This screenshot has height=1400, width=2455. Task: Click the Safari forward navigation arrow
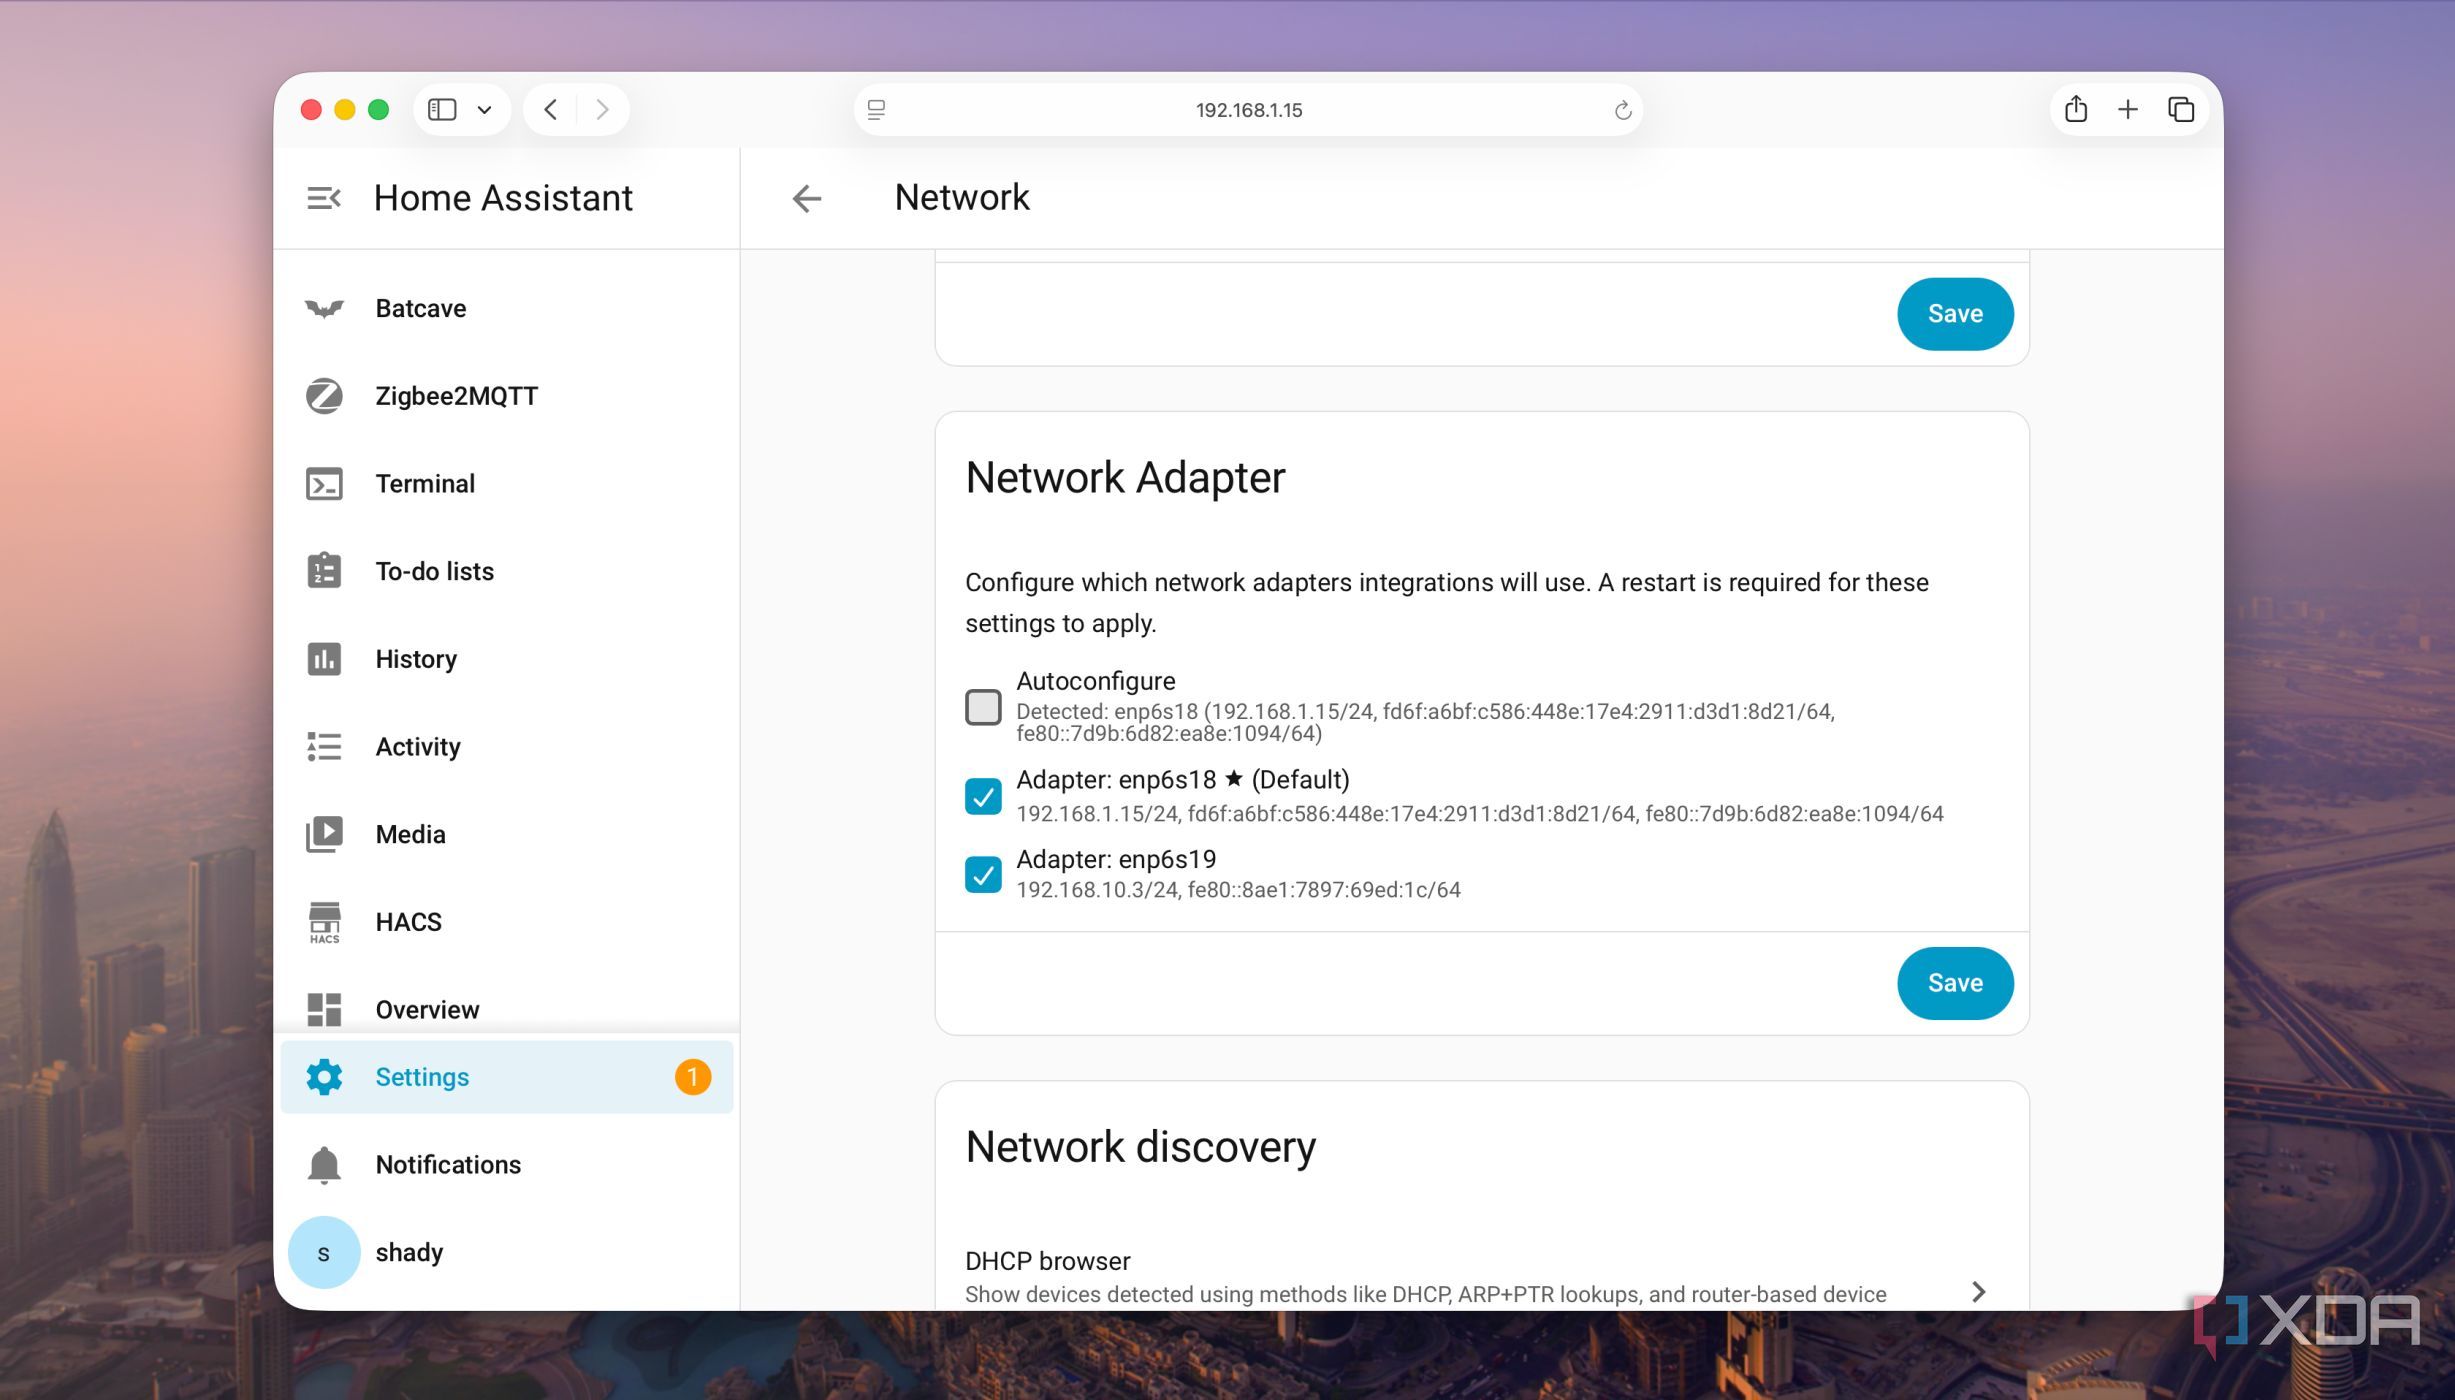[602, 109]
